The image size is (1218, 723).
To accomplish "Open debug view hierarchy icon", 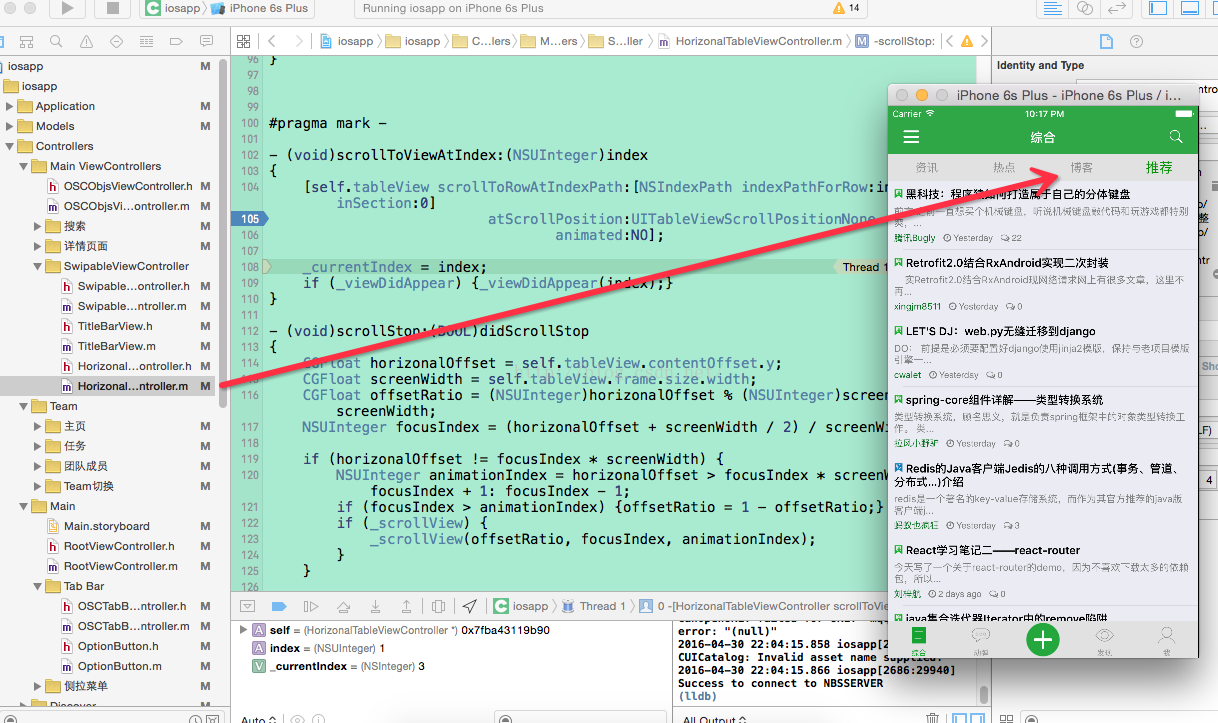I will click(x=438, y=606).
